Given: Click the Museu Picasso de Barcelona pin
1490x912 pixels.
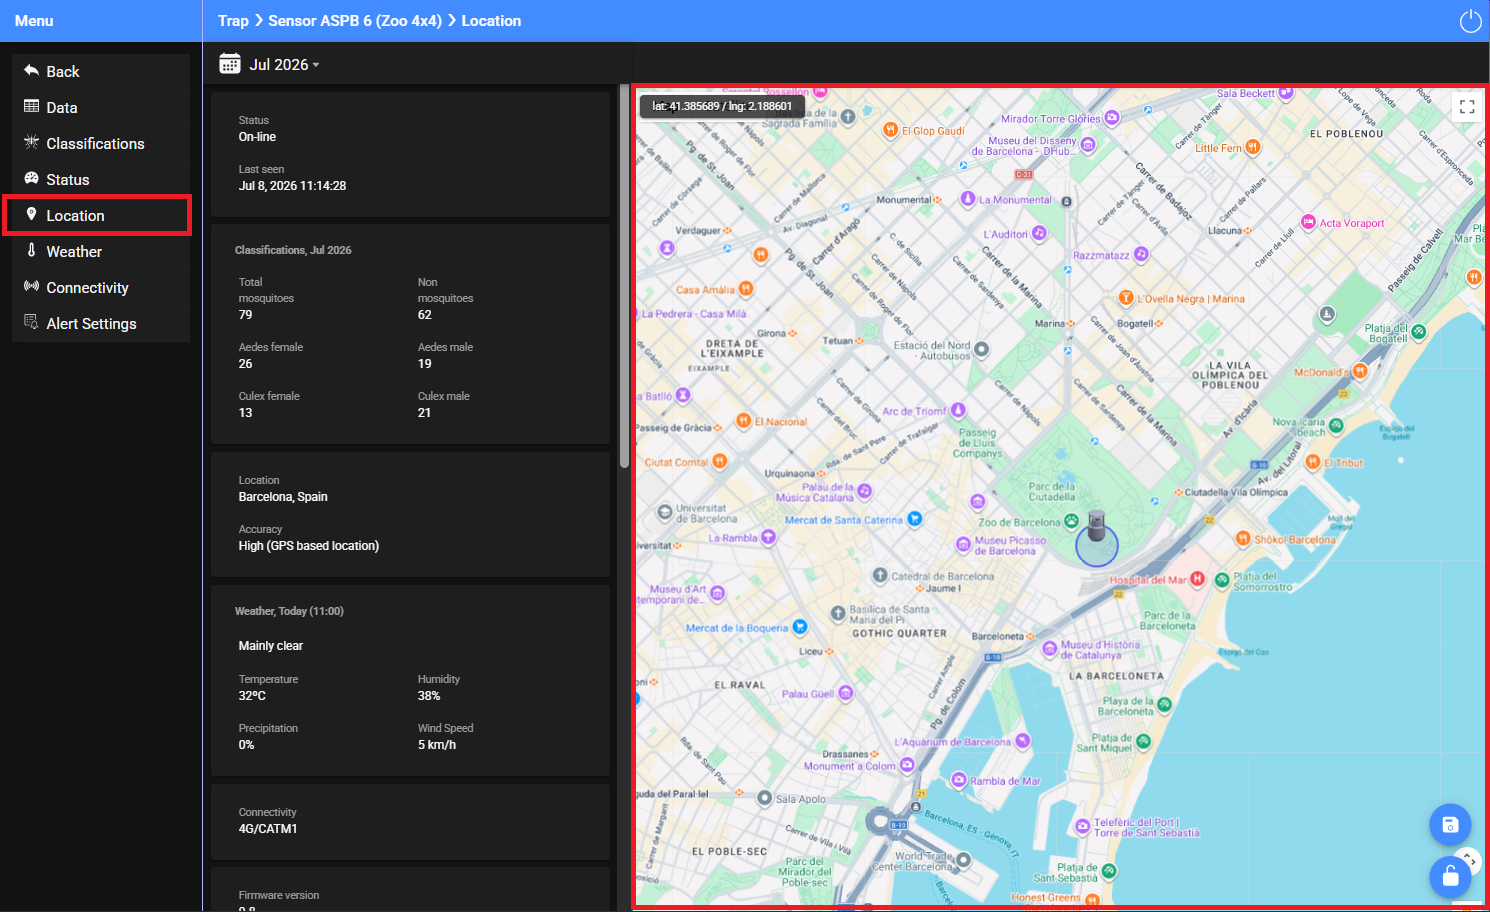Looking at the screenshot, I should click(x=964, y=544).
